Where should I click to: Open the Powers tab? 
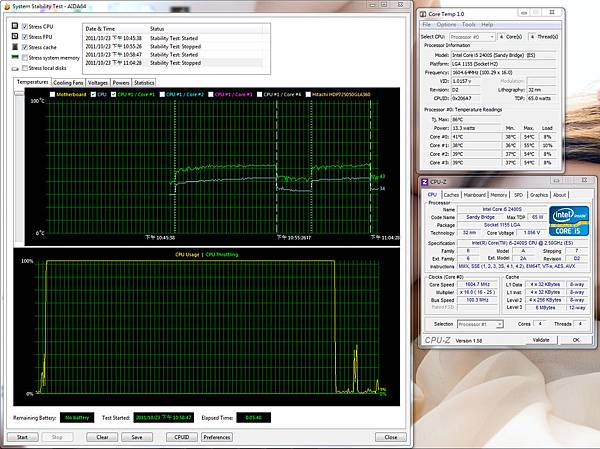[121, 83]
